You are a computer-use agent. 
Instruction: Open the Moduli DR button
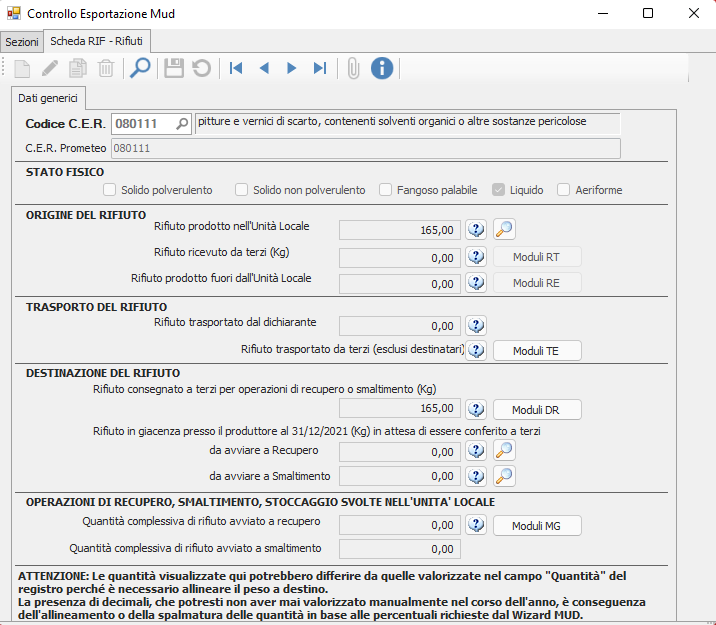pos(537,410)
